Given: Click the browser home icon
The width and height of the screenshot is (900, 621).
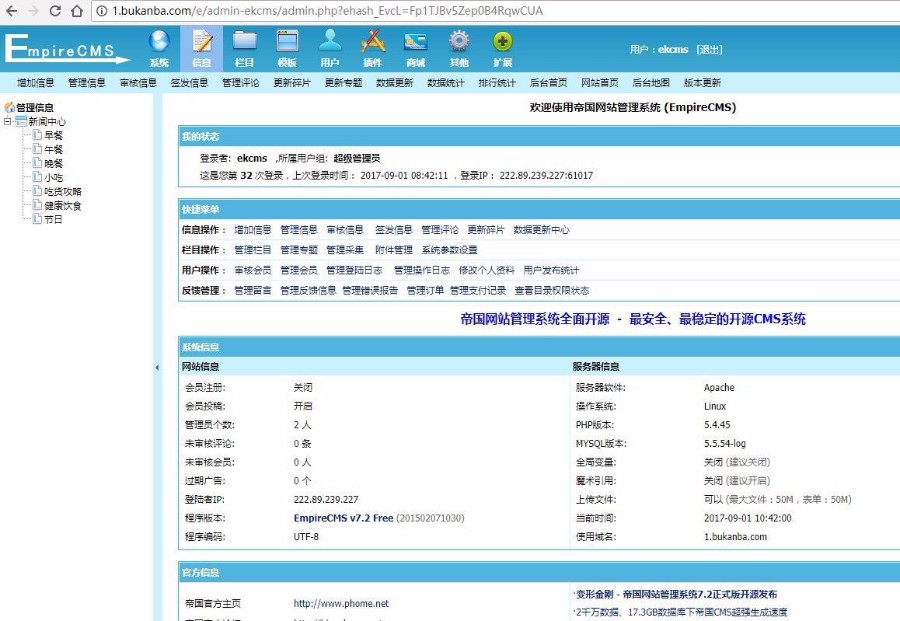Looking at the screenshot, I should point(77,10).
